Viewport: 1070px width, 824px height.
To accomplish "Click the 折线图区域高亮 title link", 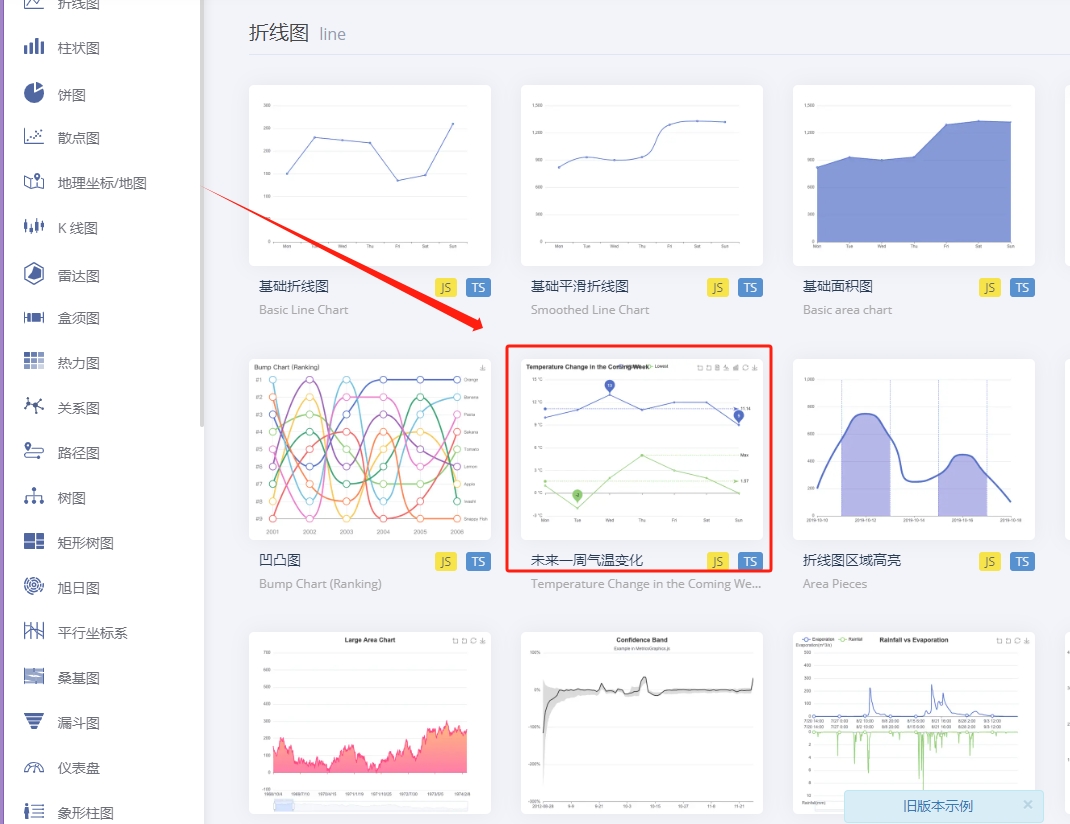I will pyautogui.click(x=852, y=560).
